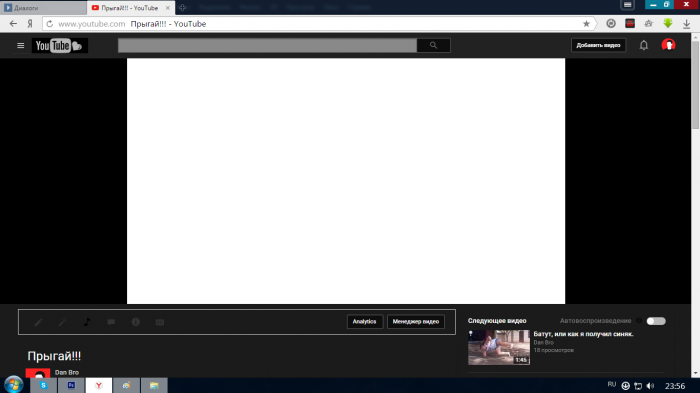
Task: Click autoplay info icon beside Автовоспроизведение
Action: click(639, 321)
